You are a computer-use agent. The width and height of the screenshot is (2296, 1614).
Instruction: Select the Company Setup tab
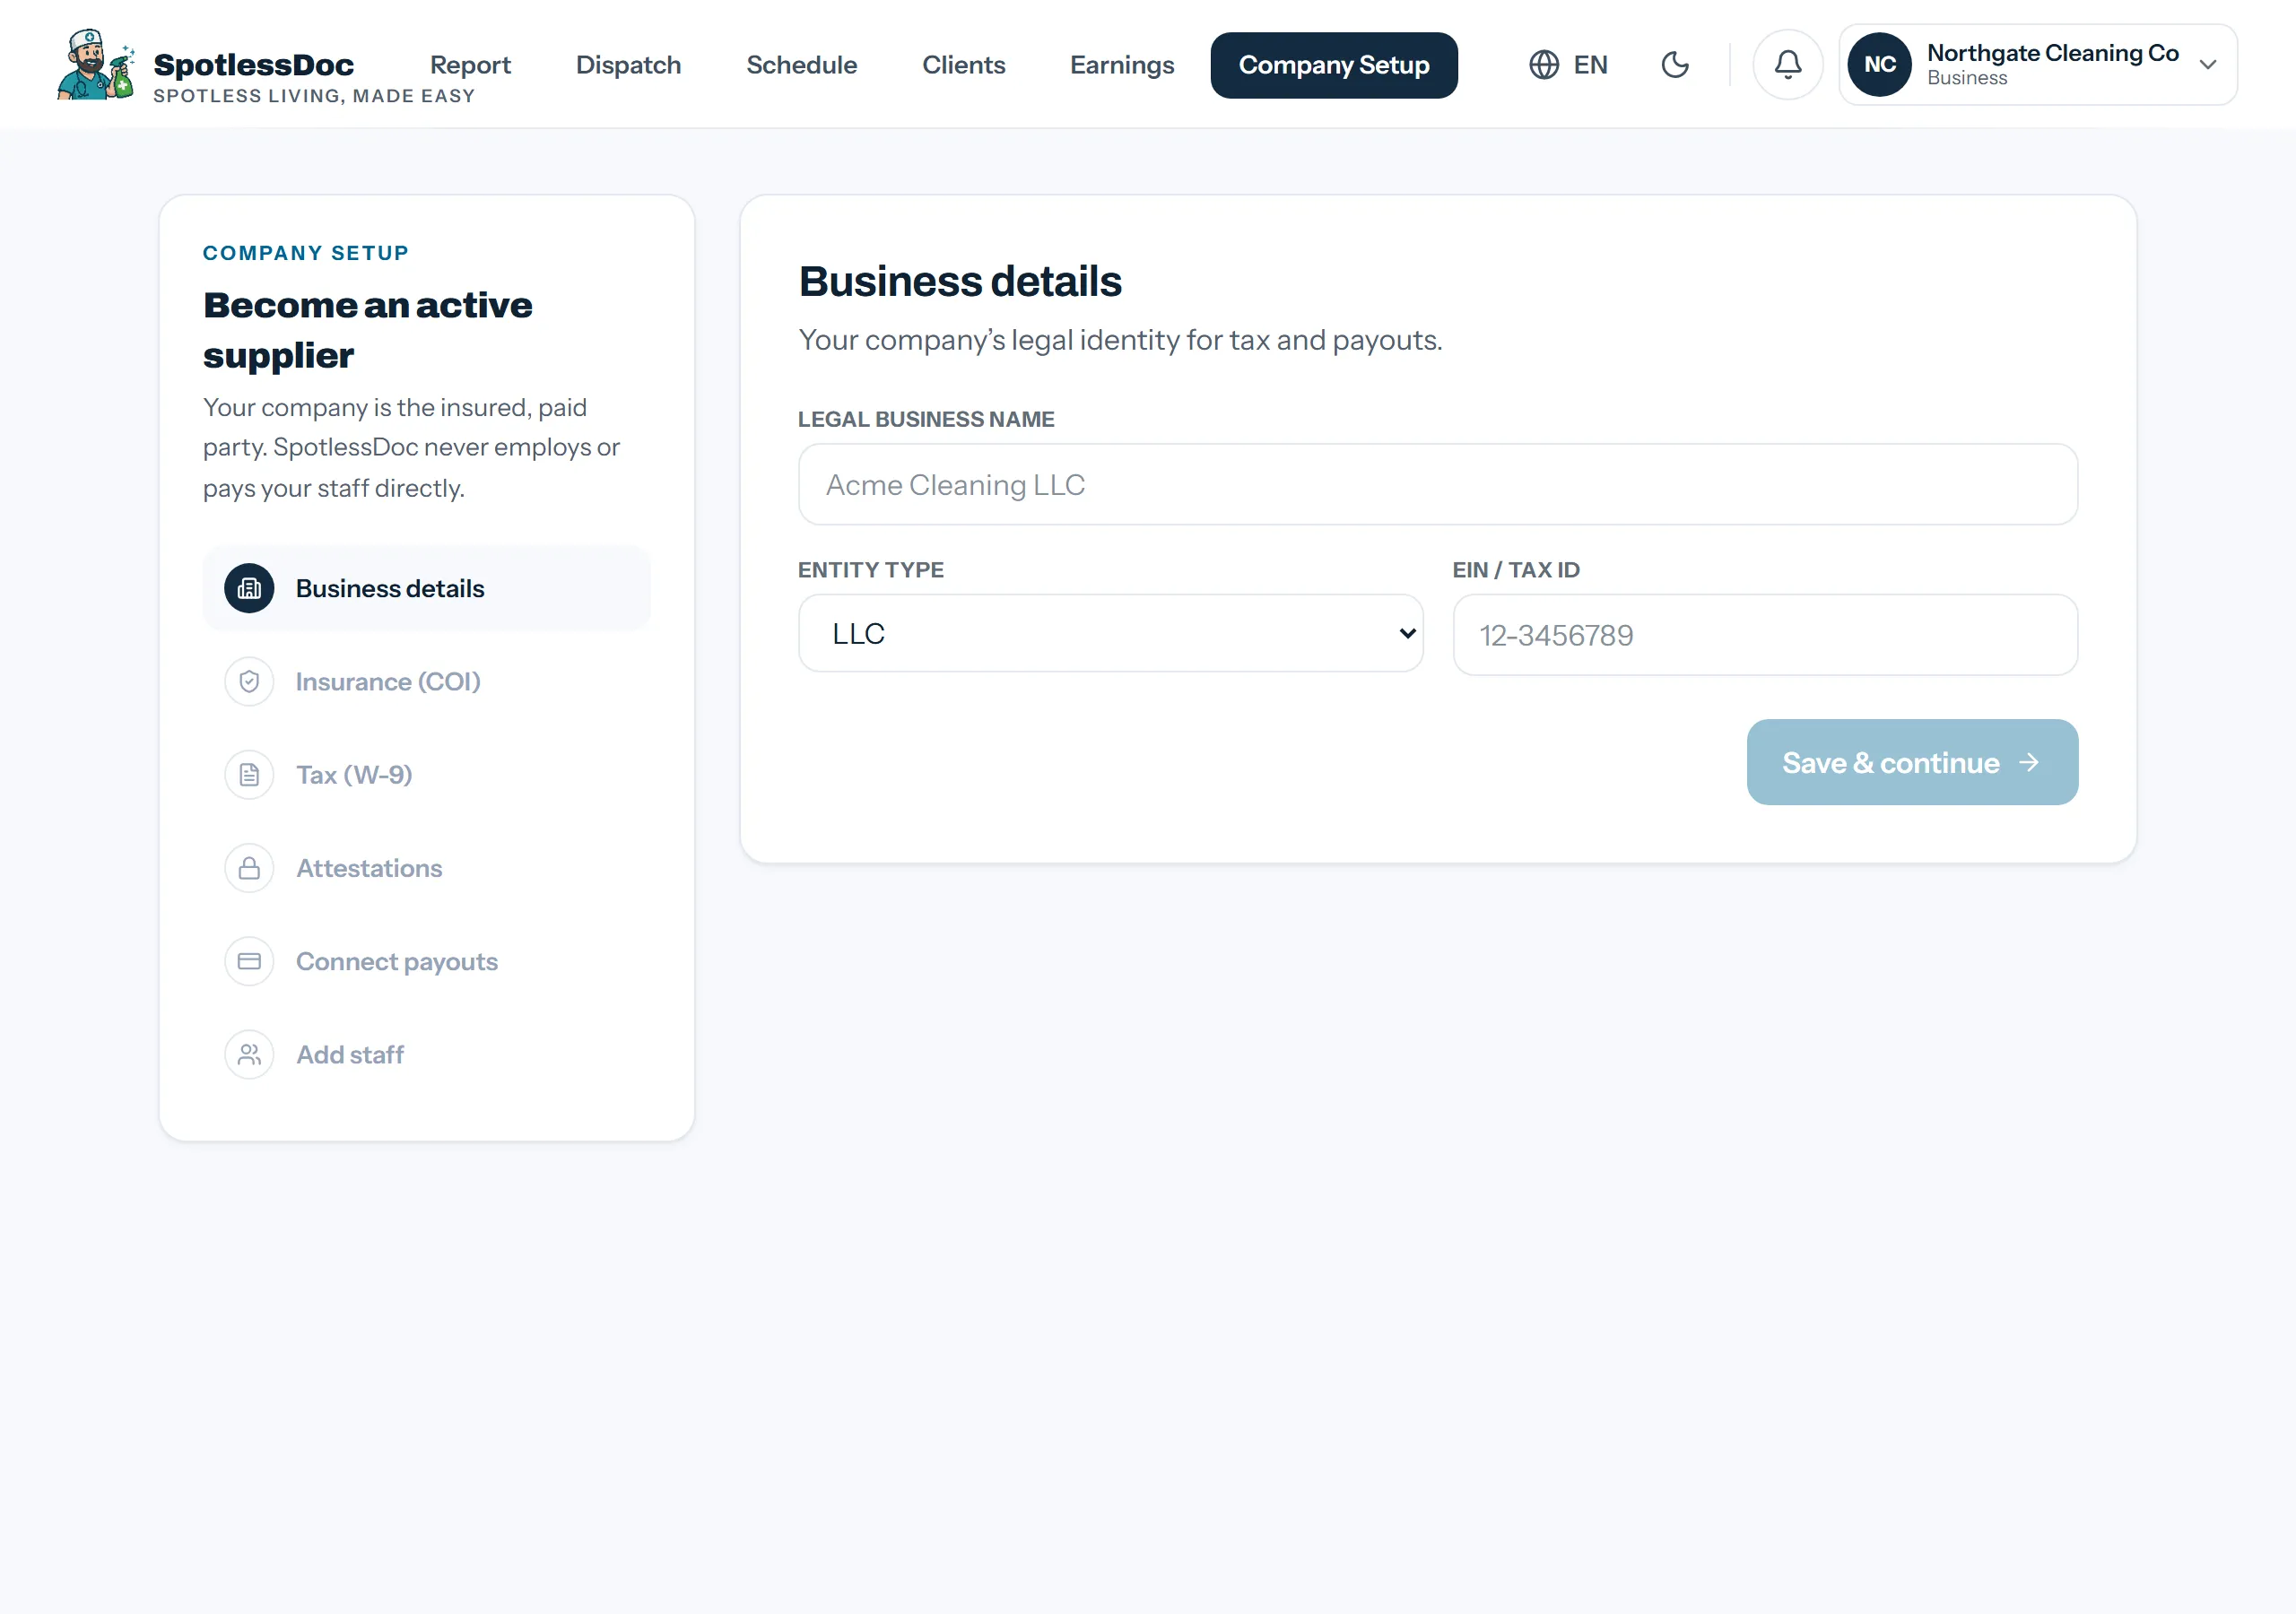pyautogui.click(x=1334, y=65)
